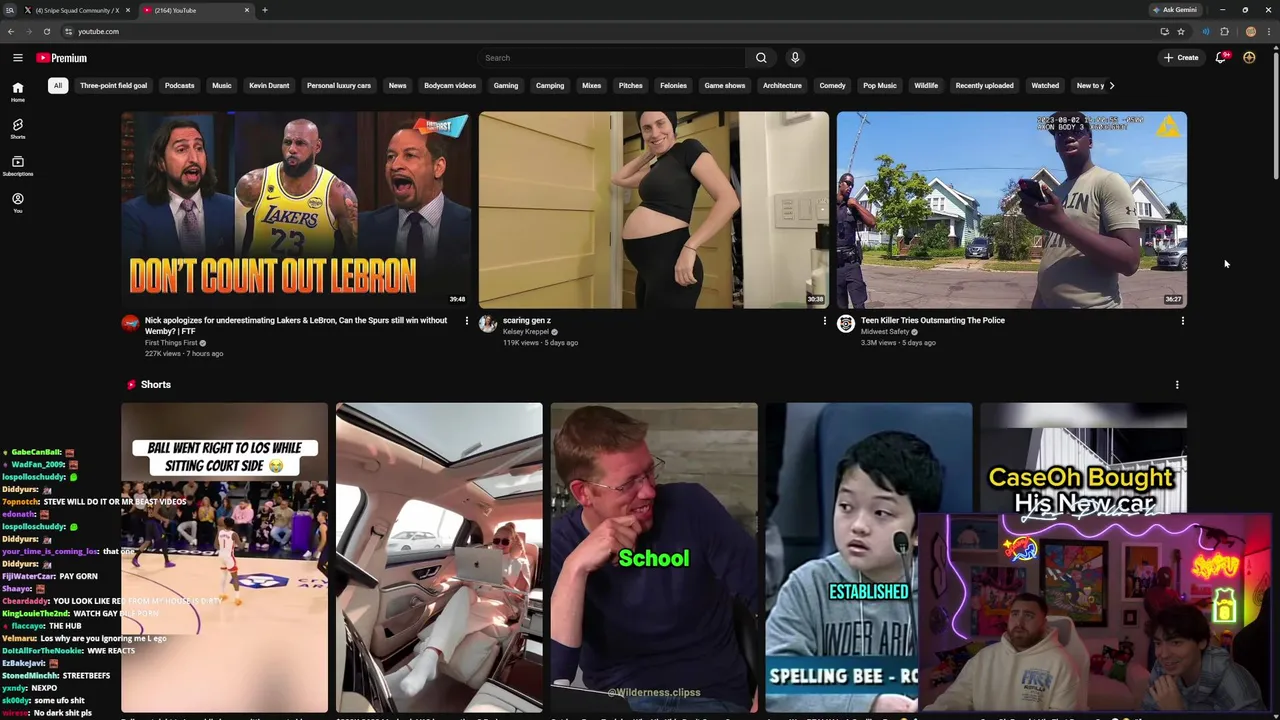This screenshot has width=1280, height=720.
Task: Select Kevin Durant filter chip
Action: click(x=269, y=86)
